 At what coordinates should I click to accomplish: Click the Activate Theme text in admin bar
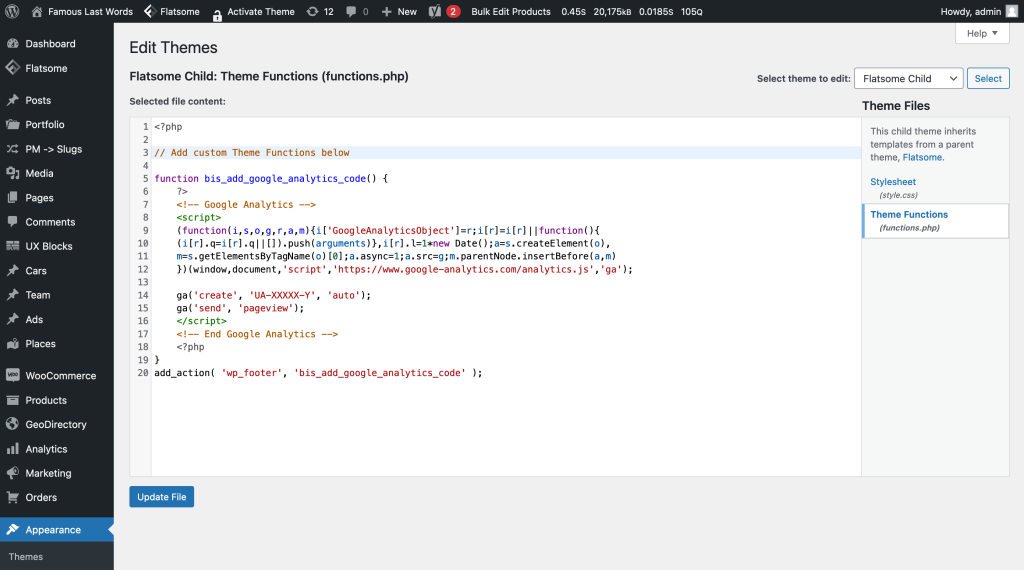coord(261,12)
